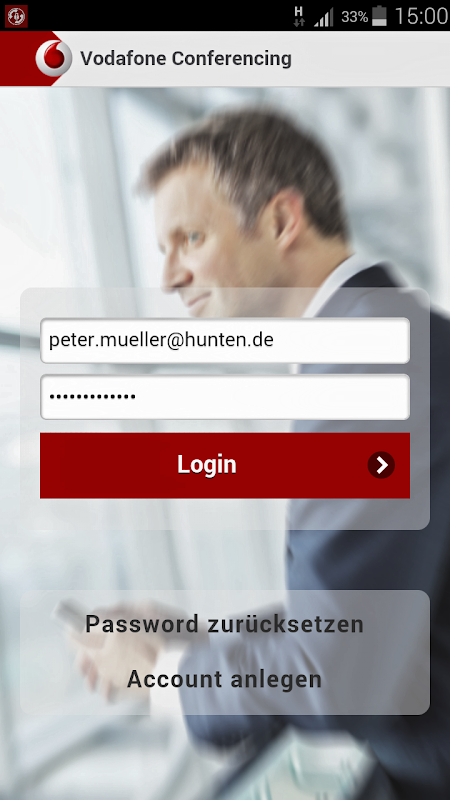
Task: Focus the masked password field
Action: [225, 397]
